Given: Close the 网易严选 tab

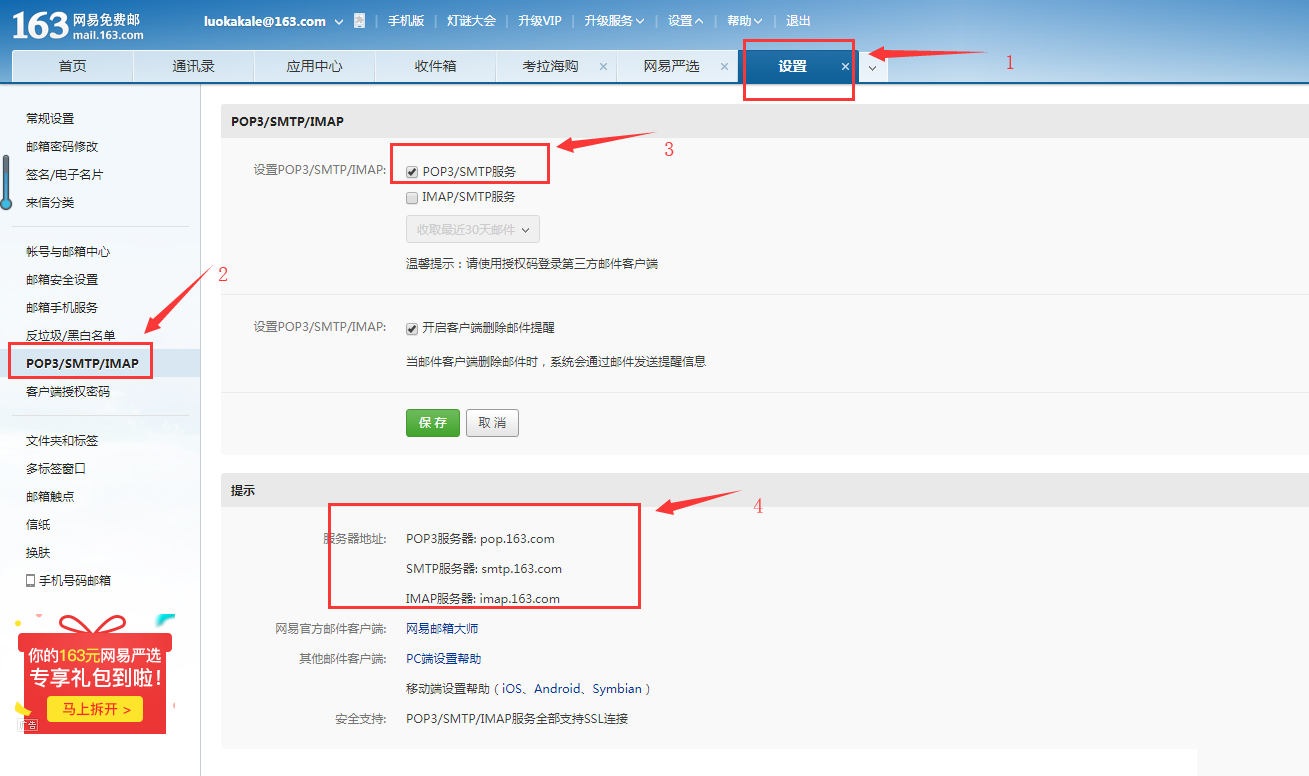Looking at the screenshot, I should [724, 67].
